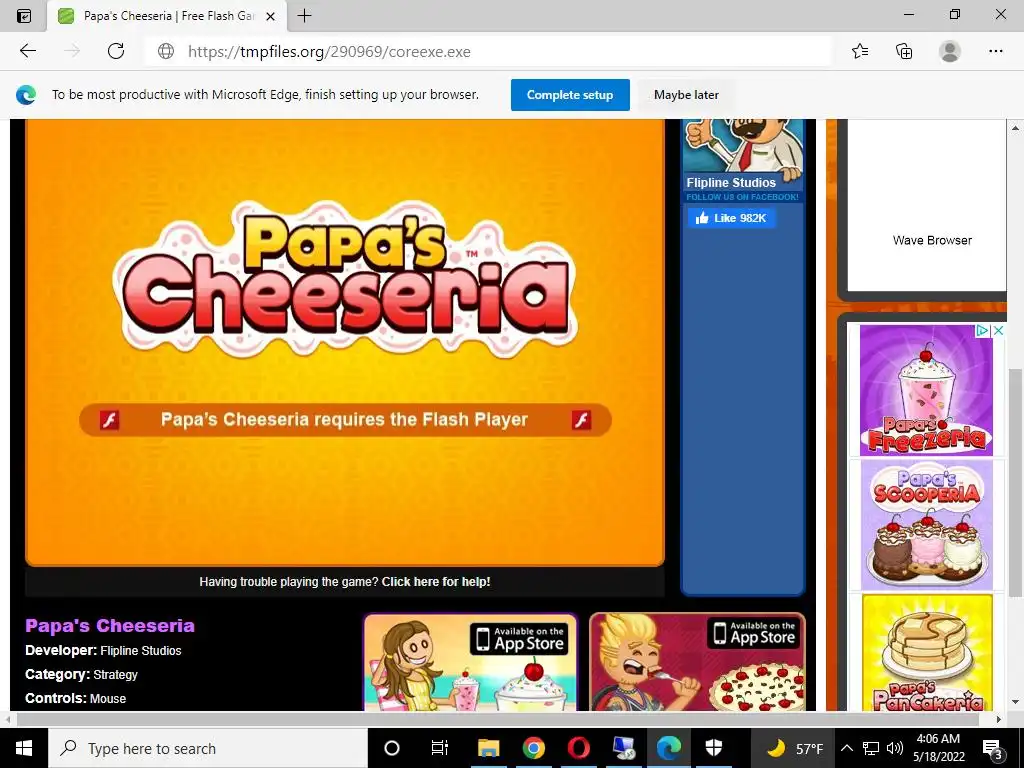1024x768 pixels.
Task: Open the Windows Start menu
Action: (24, 748)
